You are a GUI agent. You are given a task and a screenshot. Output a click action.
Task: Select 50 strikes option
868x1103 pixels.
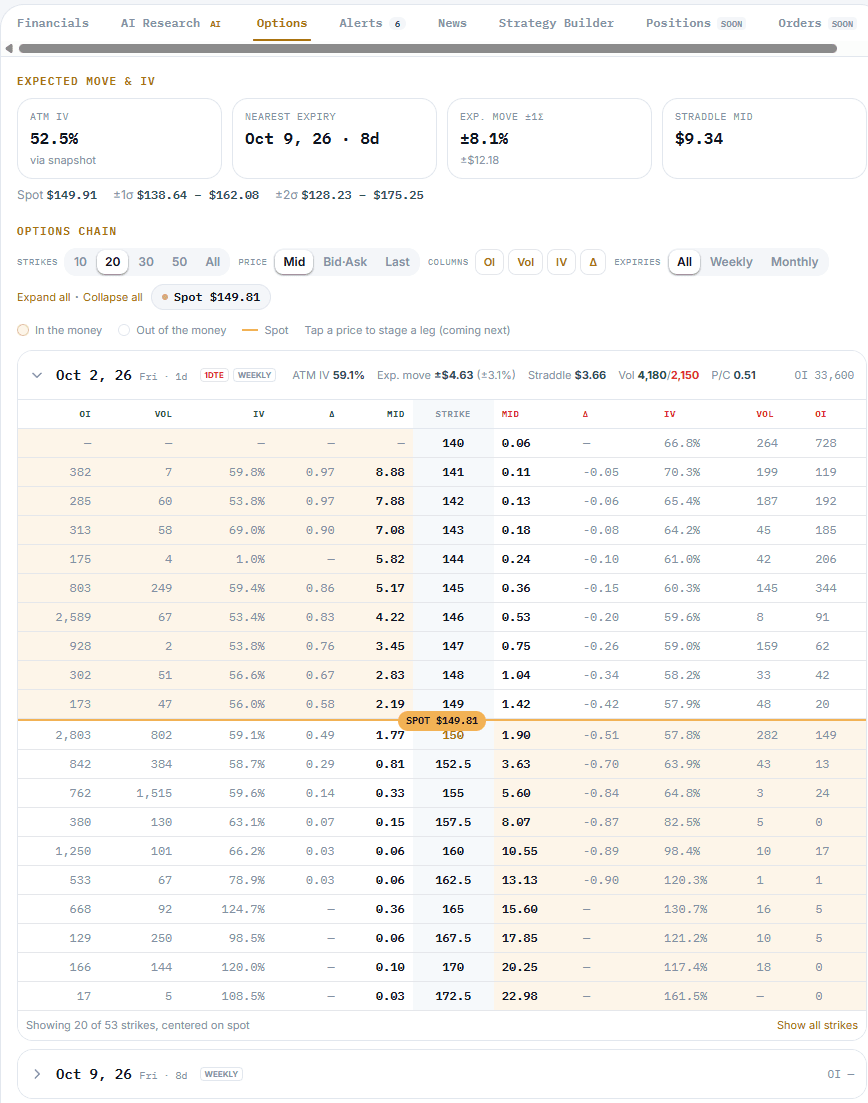tap(179, 262)
